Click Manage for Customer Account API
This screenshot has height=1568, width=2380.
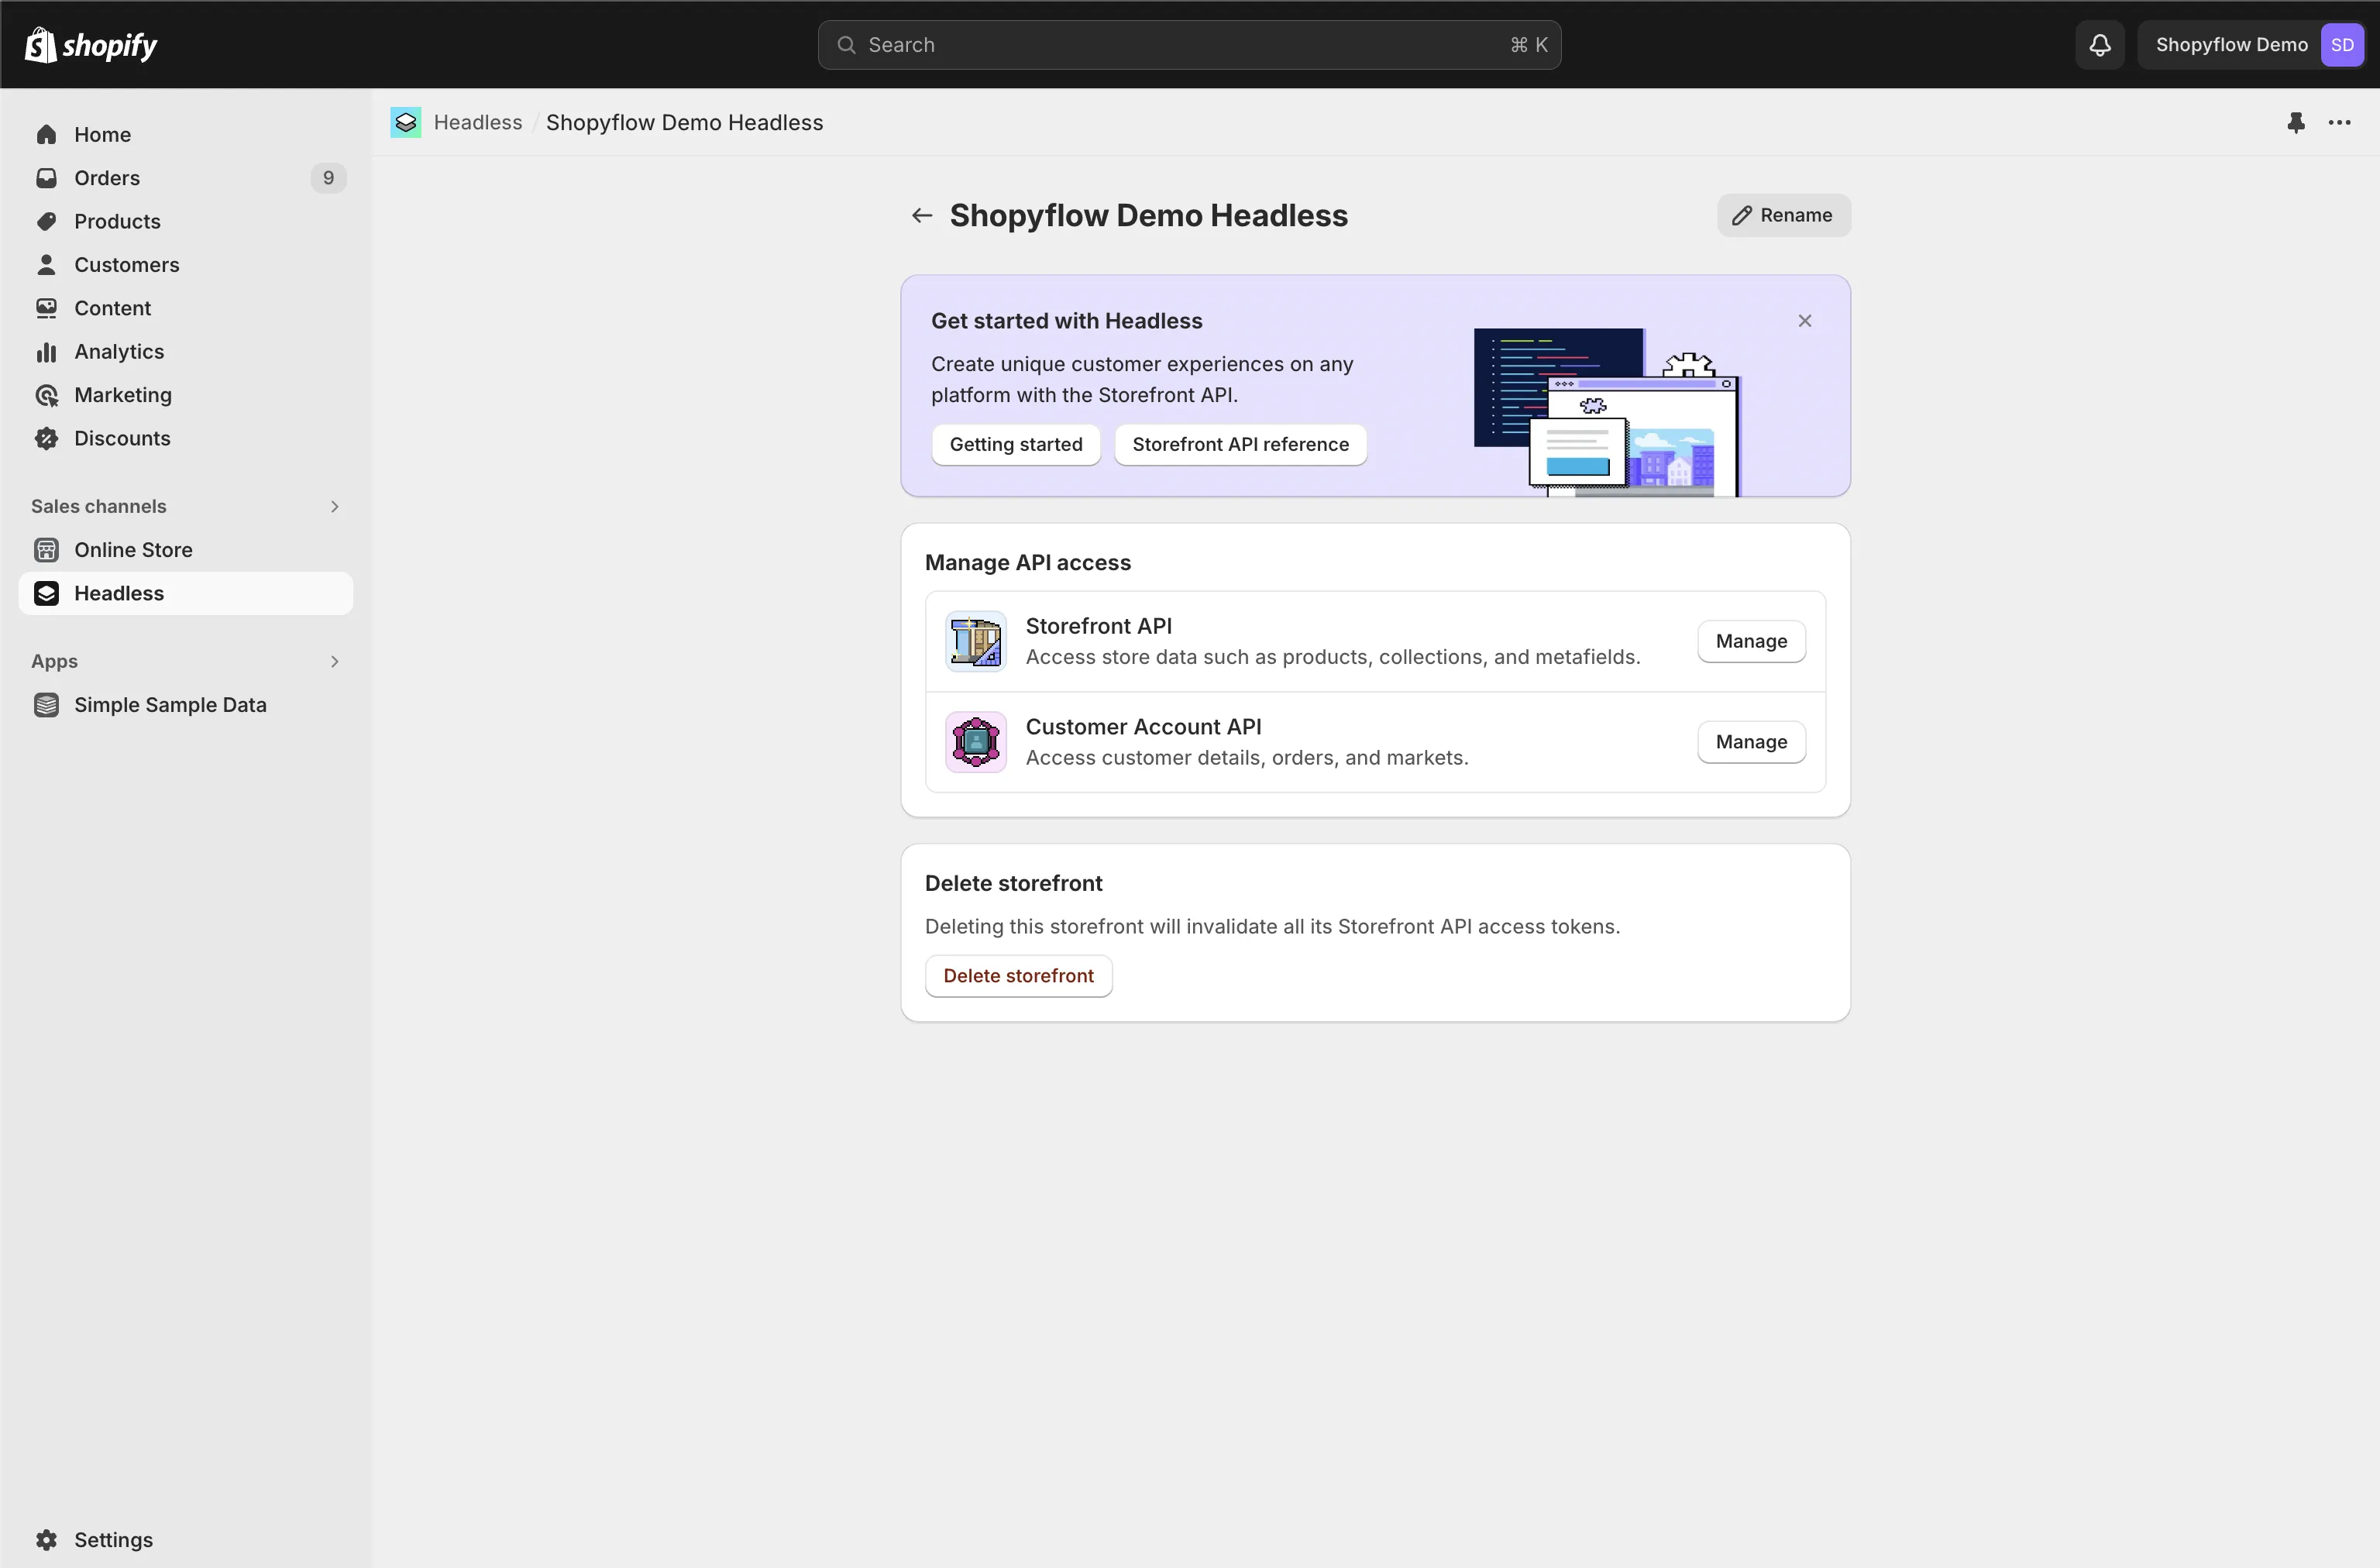point(1751,742)
